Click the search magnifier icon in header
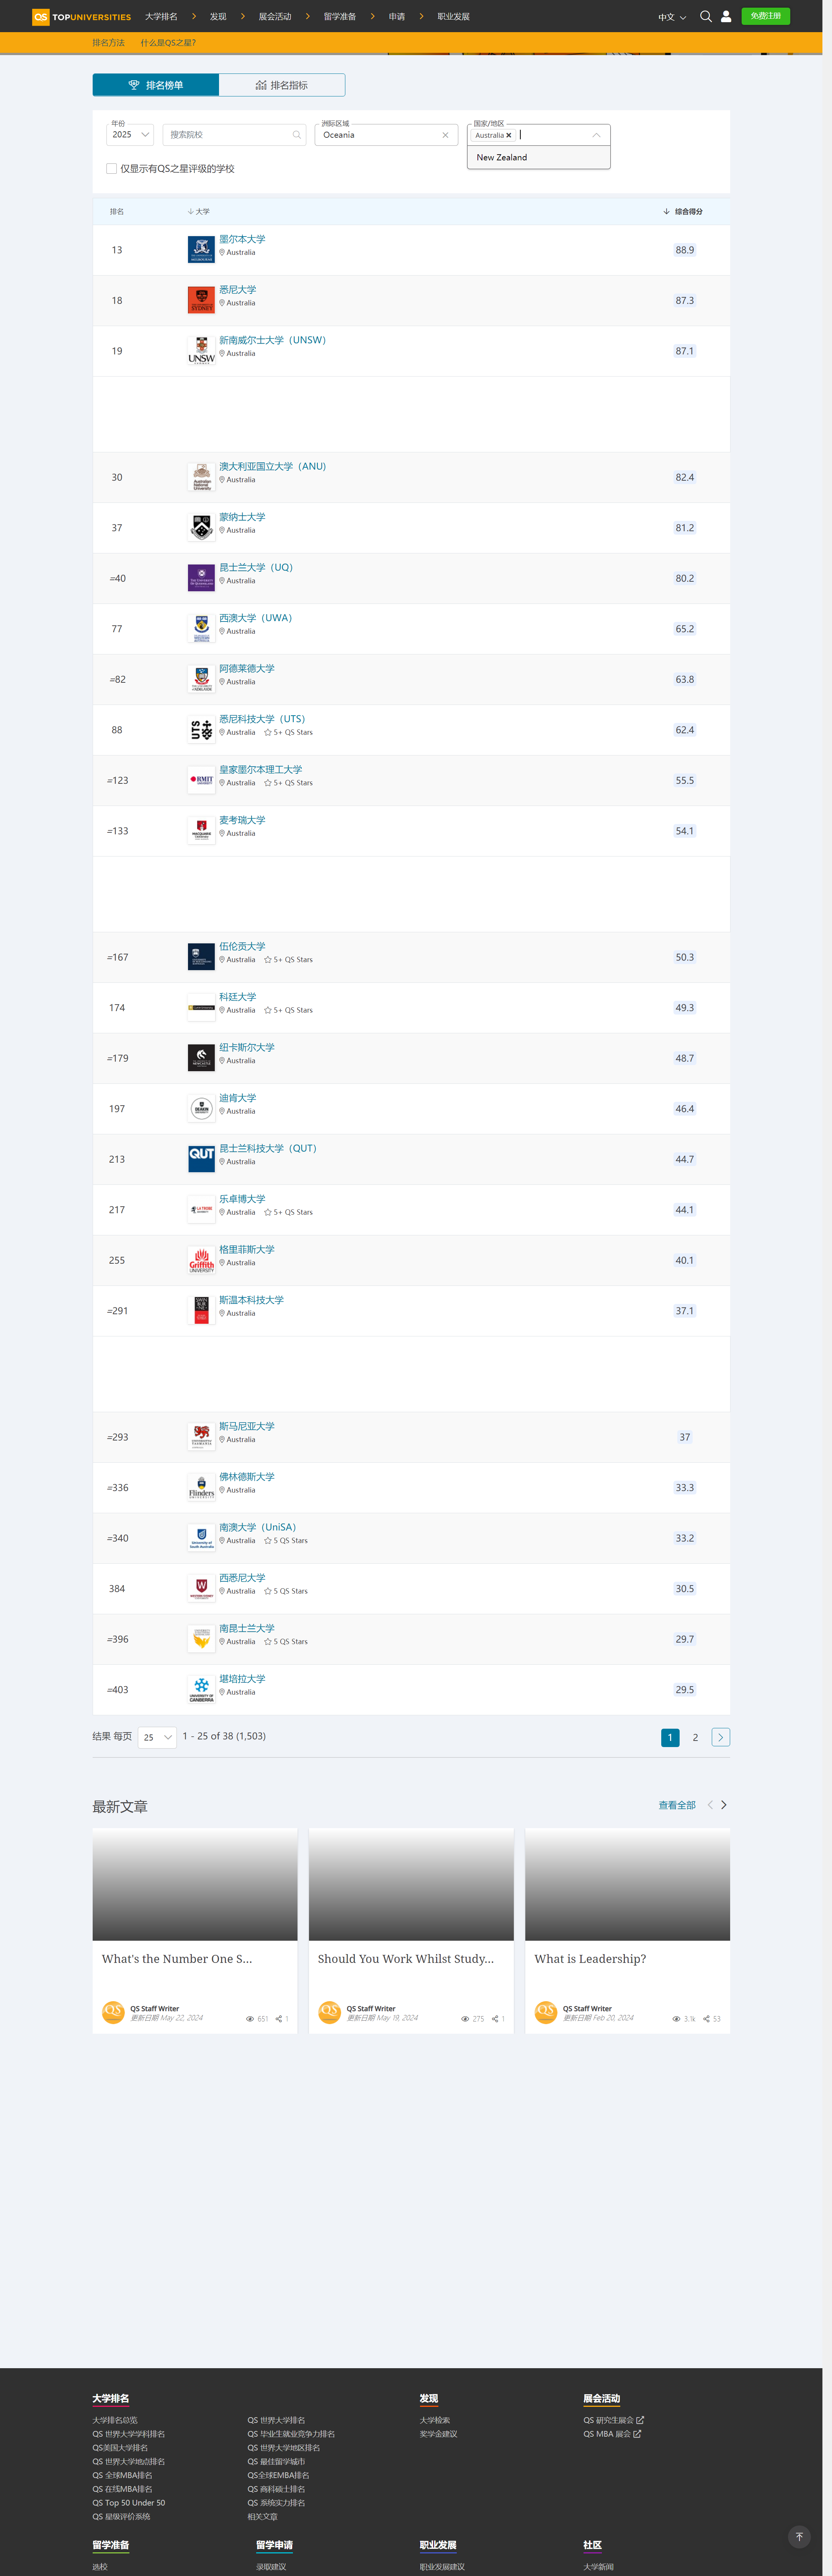 click(x=705, y=17)
